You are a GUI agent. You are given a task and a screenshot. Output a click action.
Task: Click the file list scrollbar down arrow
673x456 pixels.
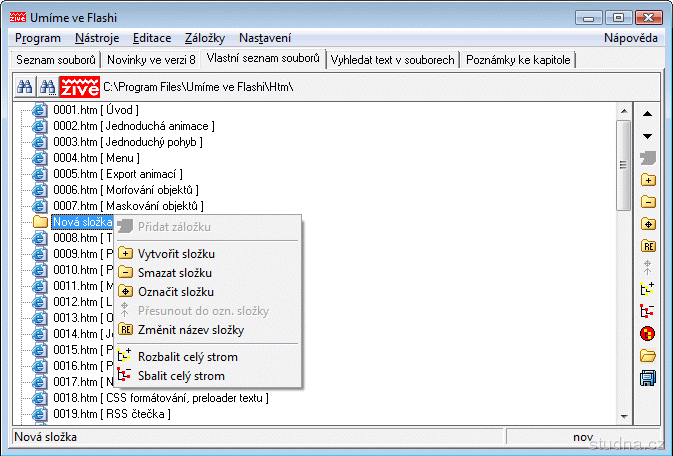pyautogui.click(x=624, y=416)
